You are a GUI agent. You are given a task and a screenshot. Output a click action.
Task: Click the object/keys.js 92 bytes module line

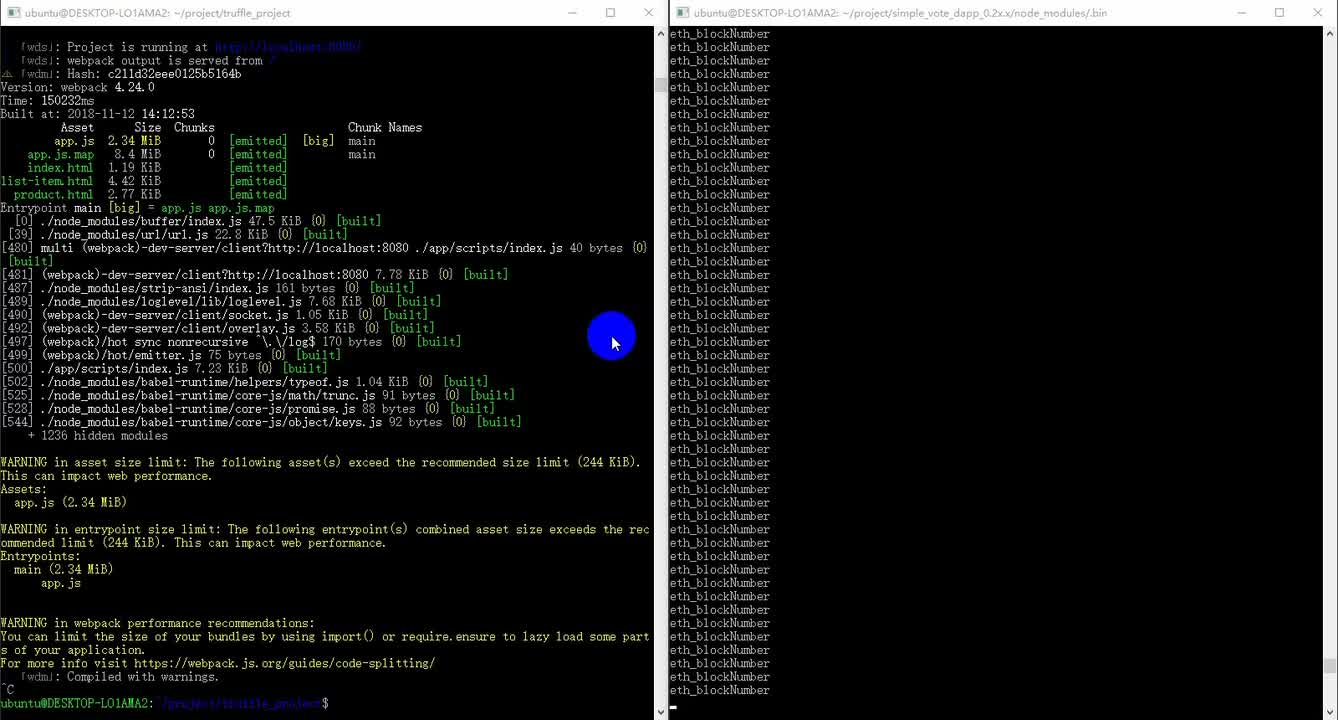click(261, 422)
